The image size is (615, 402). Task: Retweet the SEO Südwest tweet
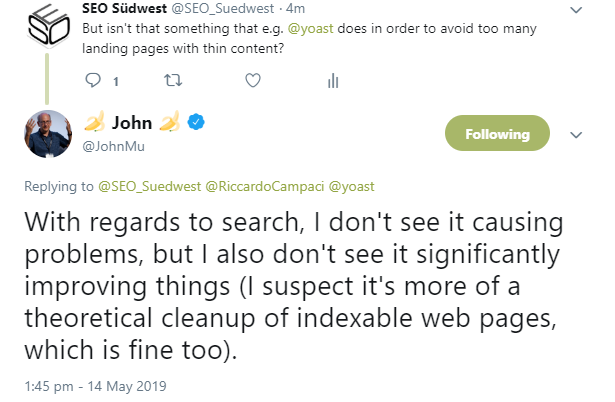click(173, 79)
